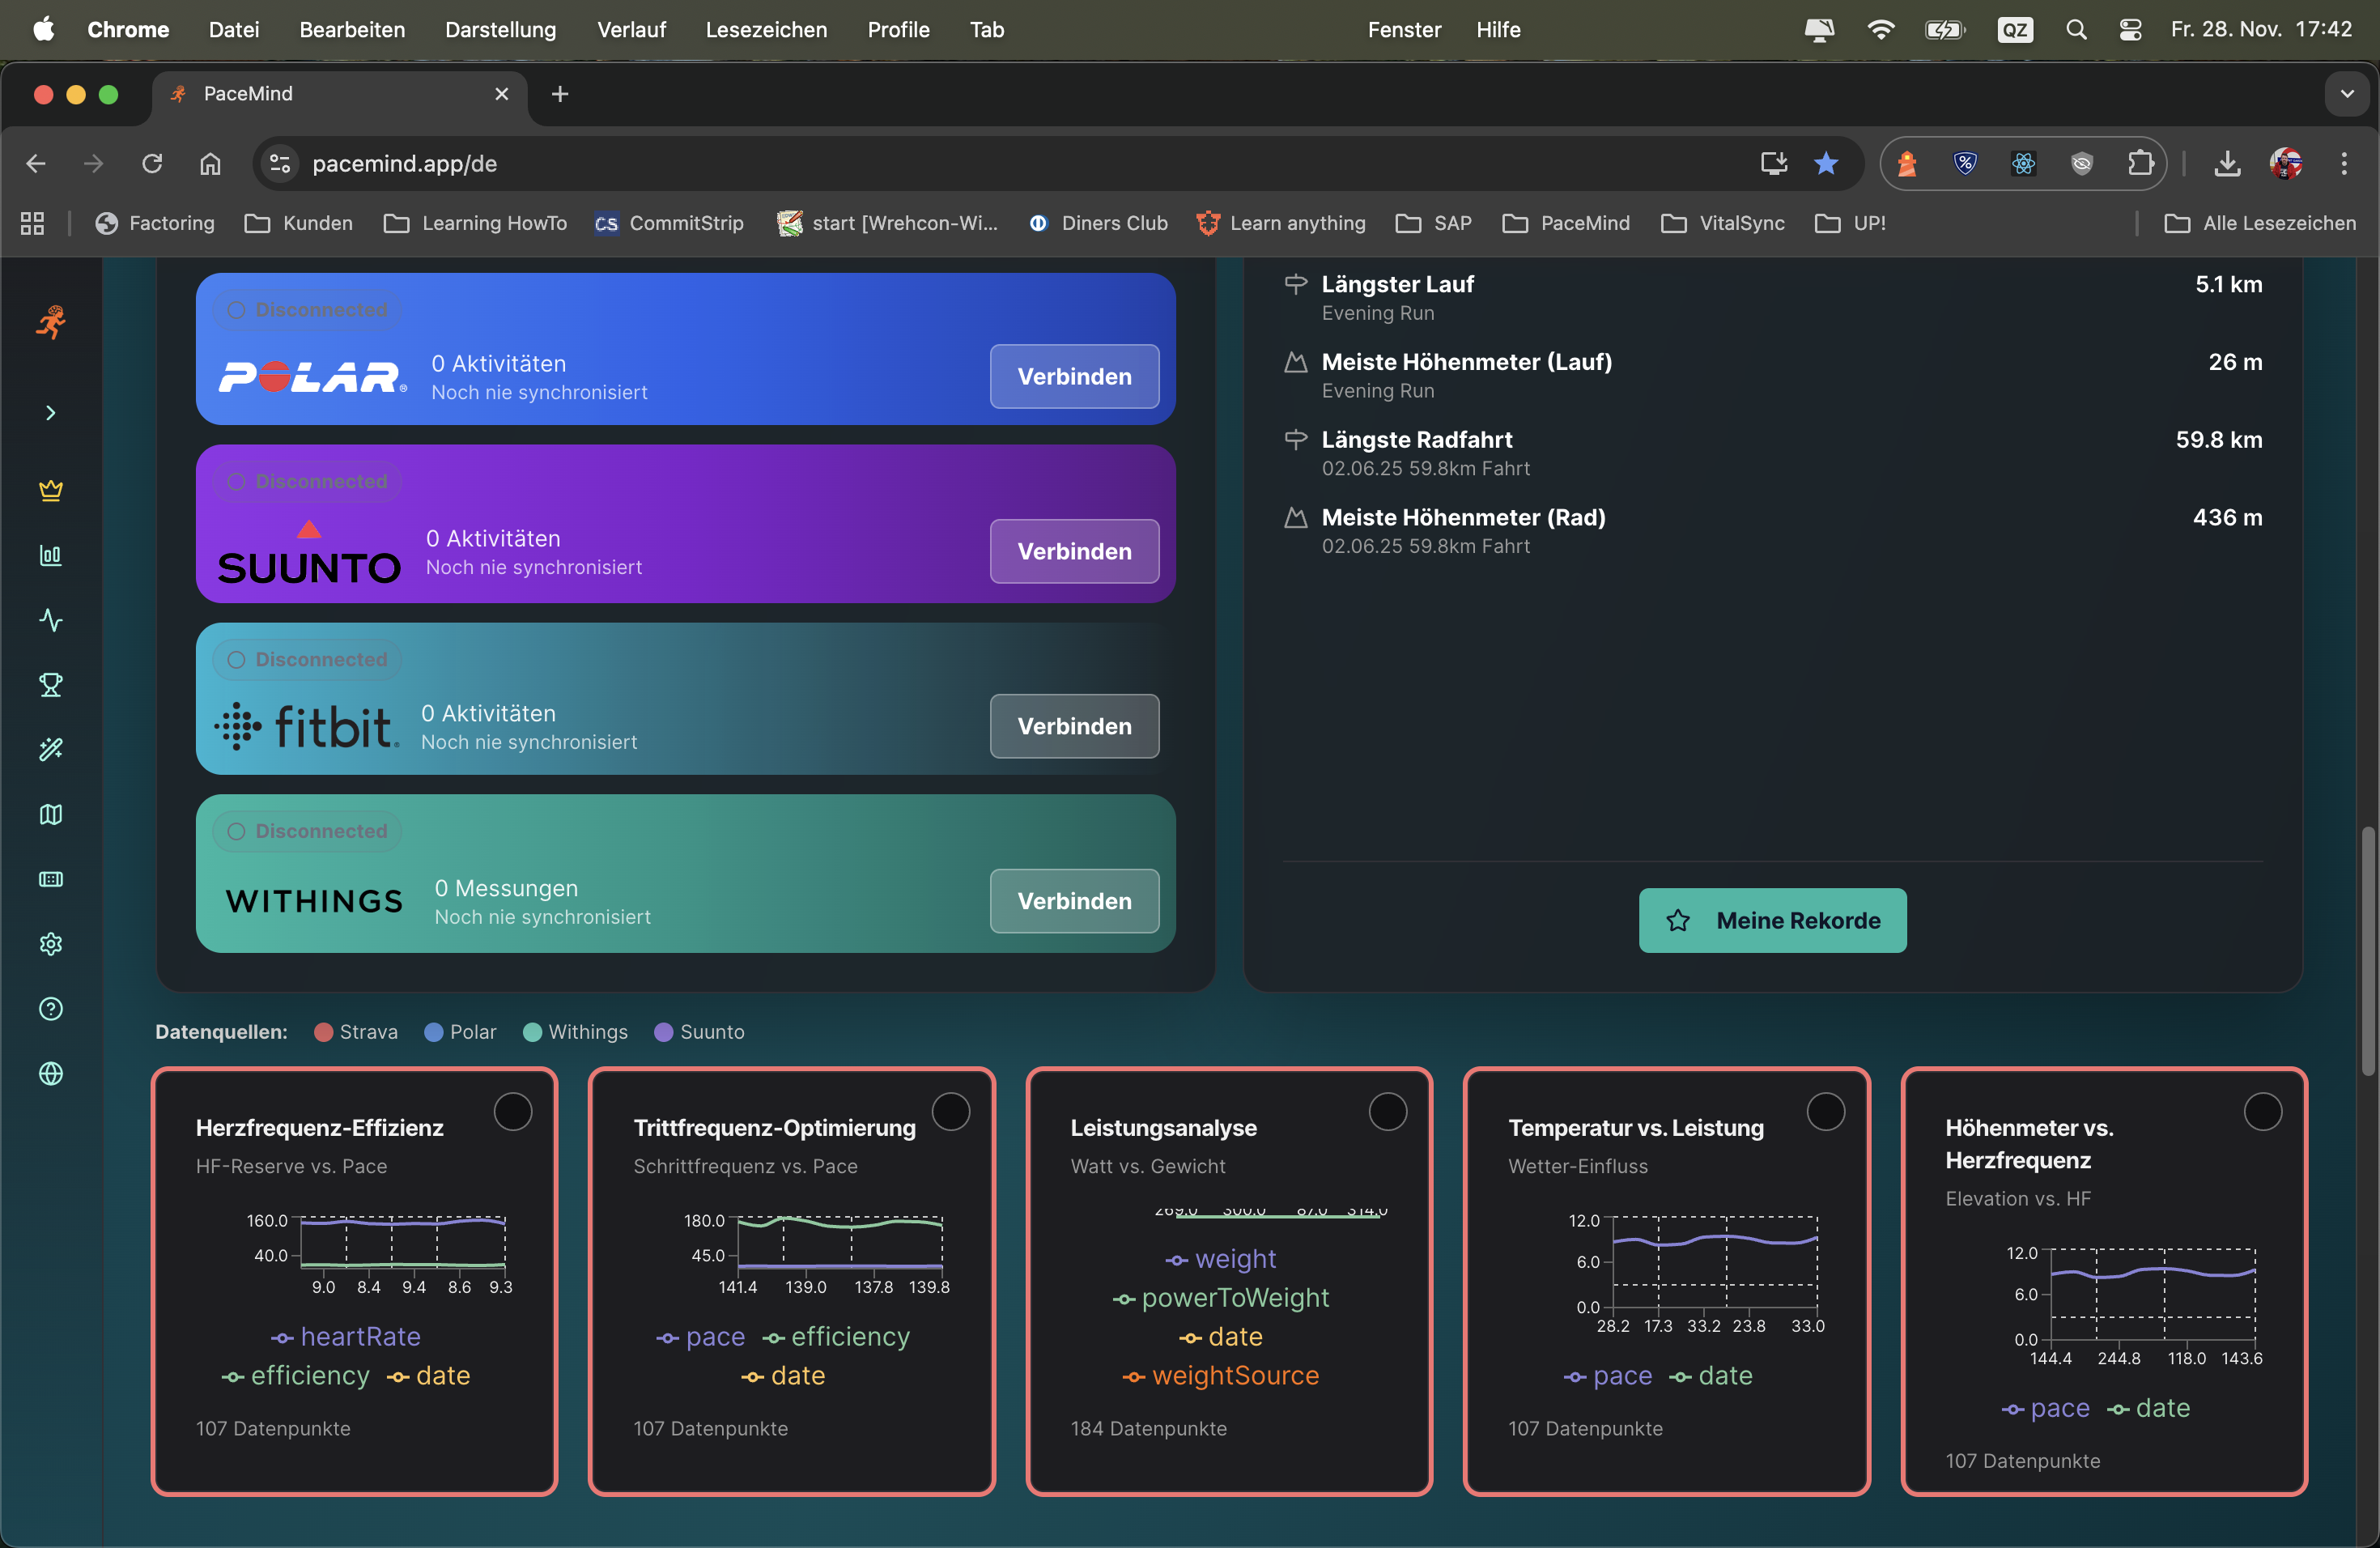Open the Chrome tab search dropdown arrow
The width and height of the screenshot is (2380, 1548).
[x=2346, y=94]
